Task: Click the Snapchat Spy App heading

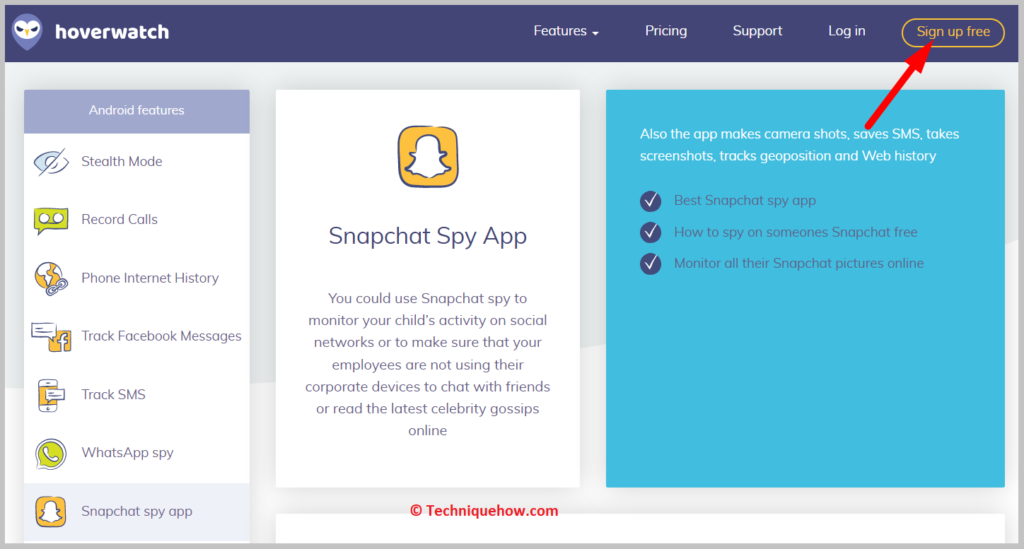Action: click(x=428, y=236)
